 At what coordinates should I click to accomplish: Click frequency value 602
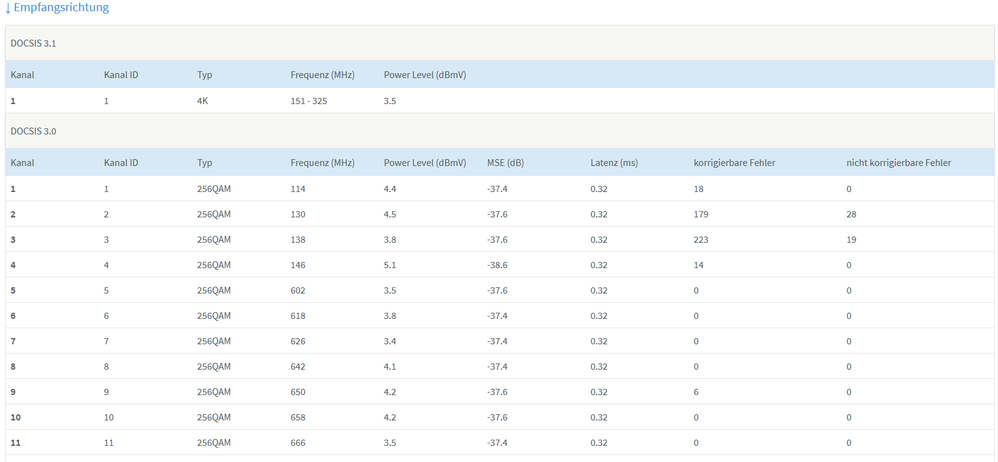click(298, 291)
